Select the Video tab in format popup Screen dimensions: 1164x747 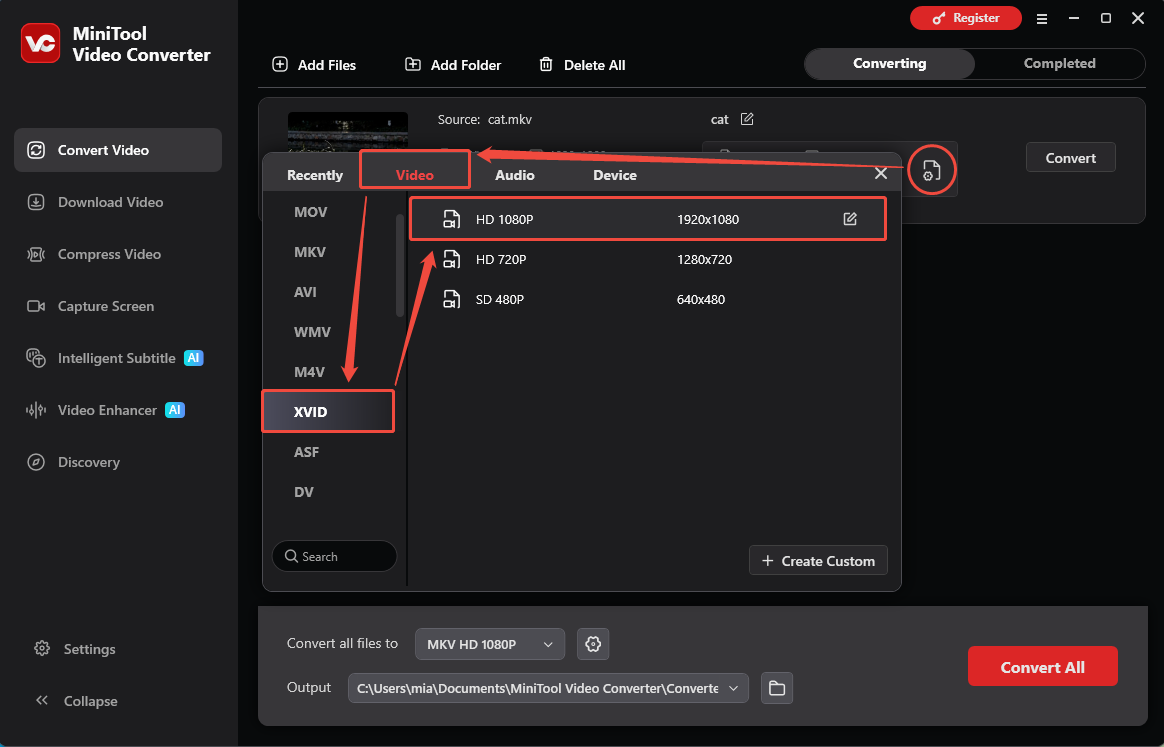tap(414, 175)
